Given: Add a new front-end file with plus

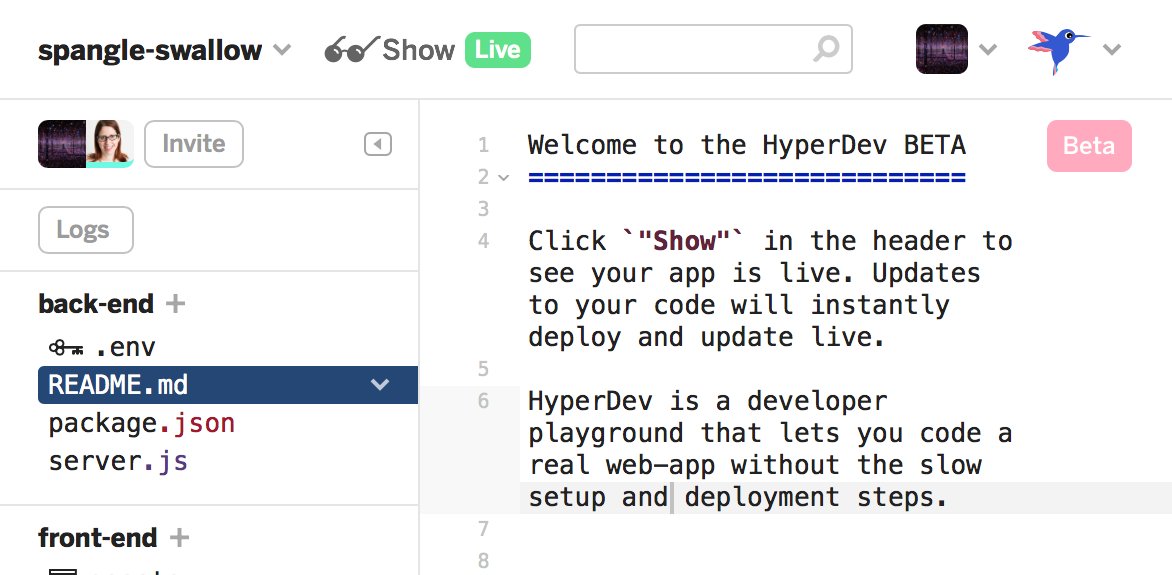Looking at the screenshot, I should point(179,538).
